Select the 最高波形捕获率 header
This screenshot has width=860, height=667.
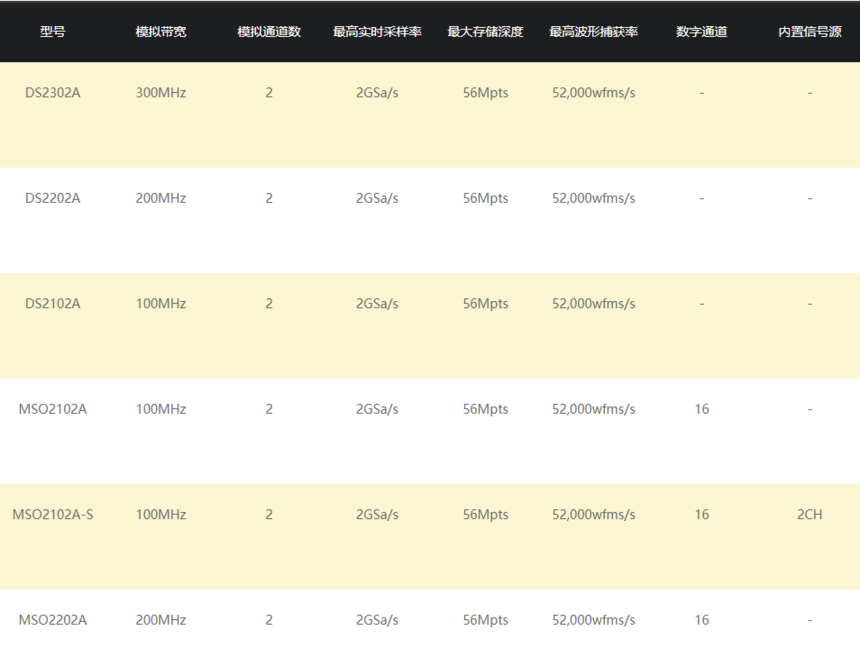(593, 32)
